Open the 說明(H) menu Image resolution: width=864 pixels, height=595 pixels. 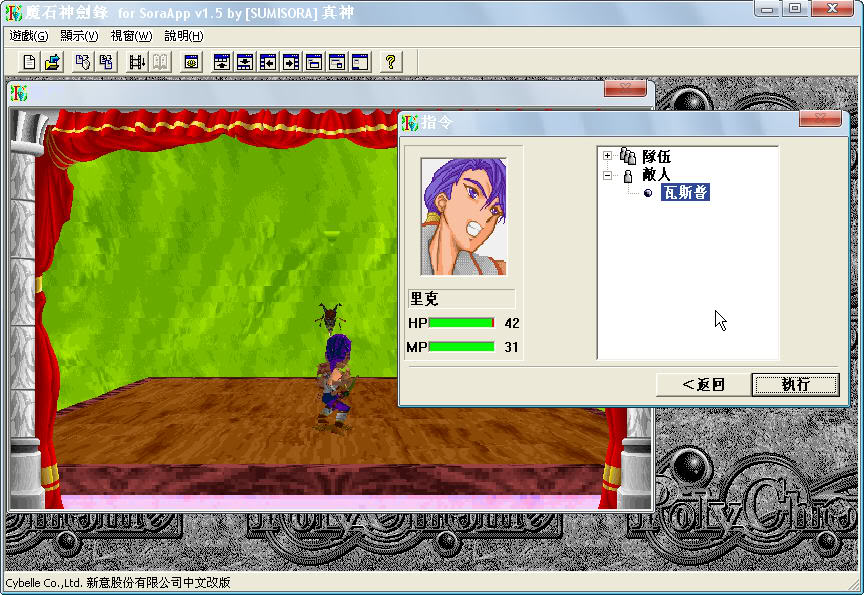(x=184, y=36)
